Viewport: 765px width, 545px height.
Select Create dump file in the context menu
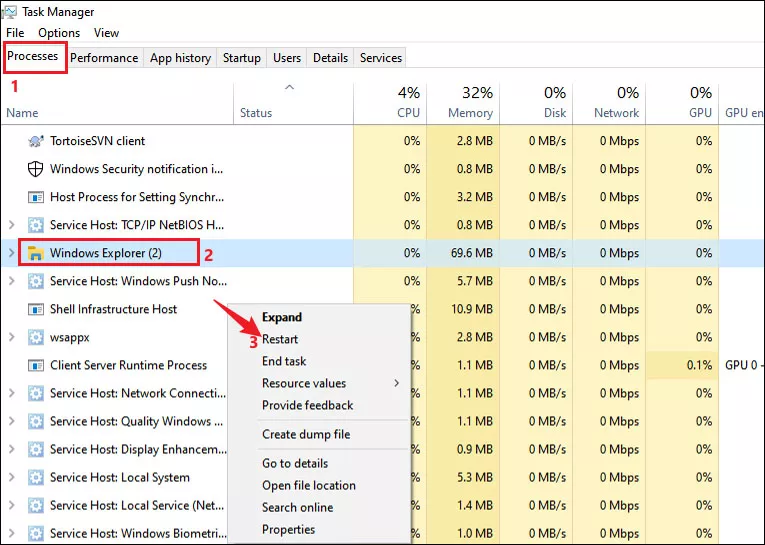coord(306,434)
